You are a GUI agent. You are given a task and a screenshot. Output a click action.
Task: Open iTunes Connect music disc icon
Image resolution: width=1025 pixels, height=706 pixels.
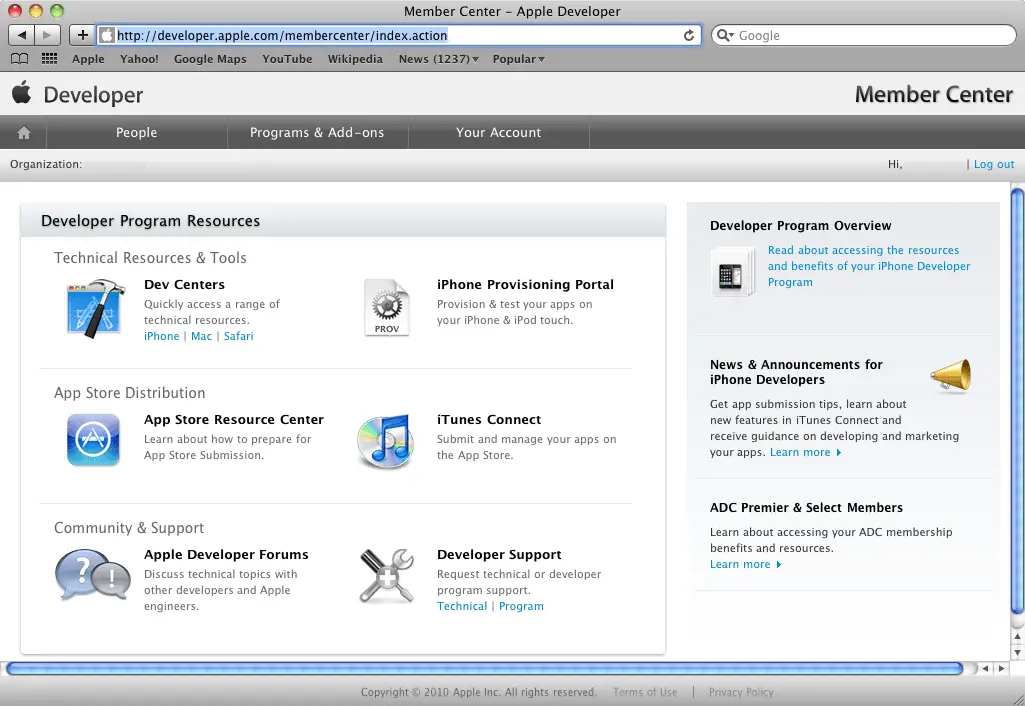[x=385, y=441]
